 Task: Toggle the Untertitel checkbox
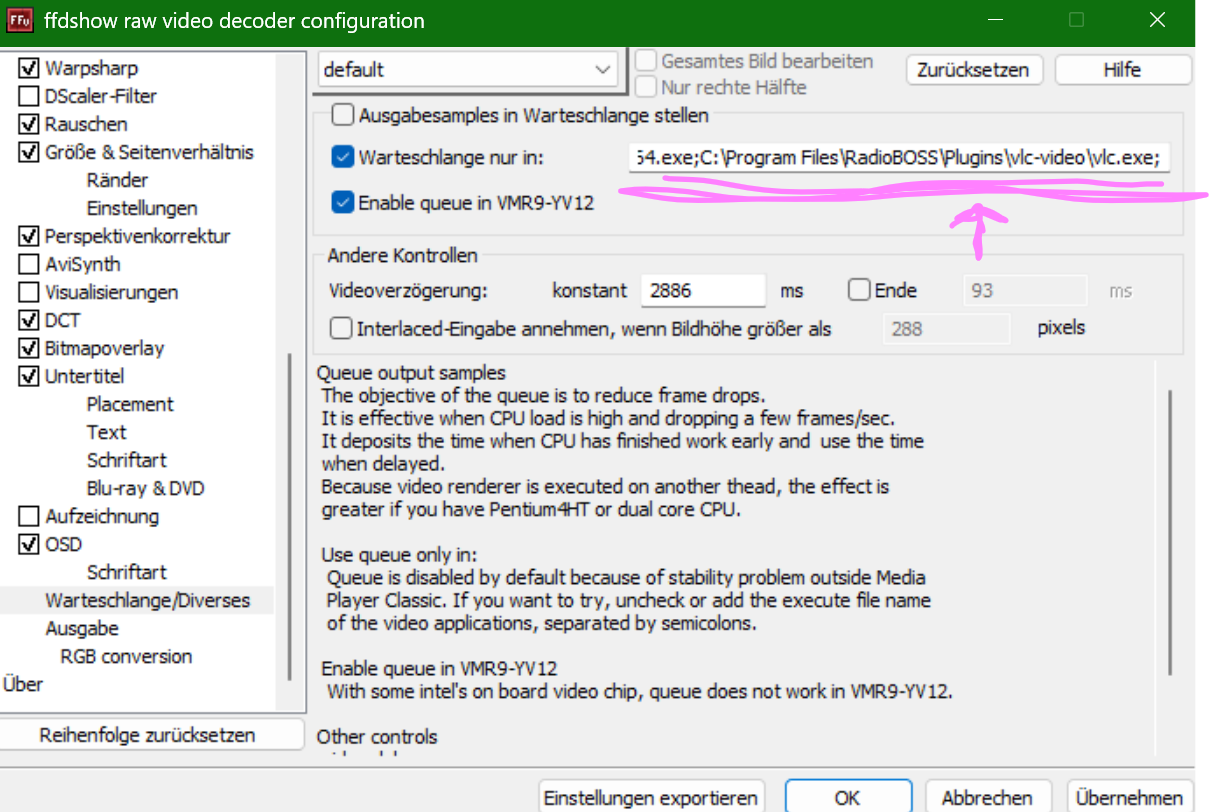click(28, 377)
